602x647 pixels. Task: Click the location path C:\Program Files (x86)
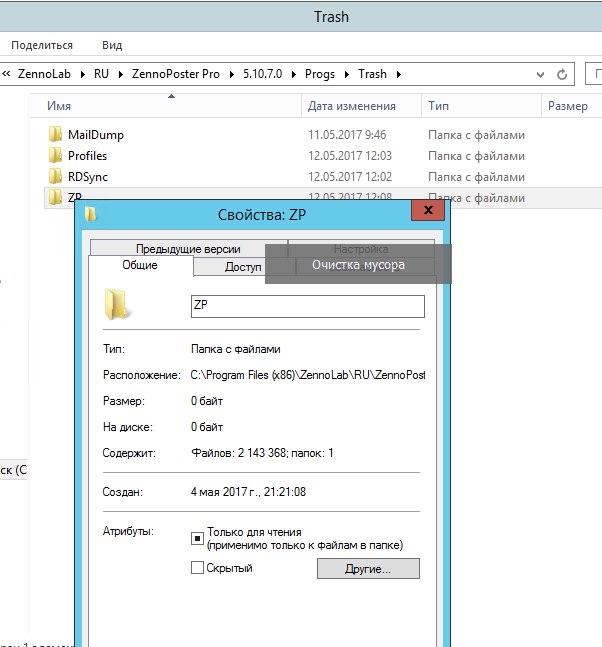point(308,375)
